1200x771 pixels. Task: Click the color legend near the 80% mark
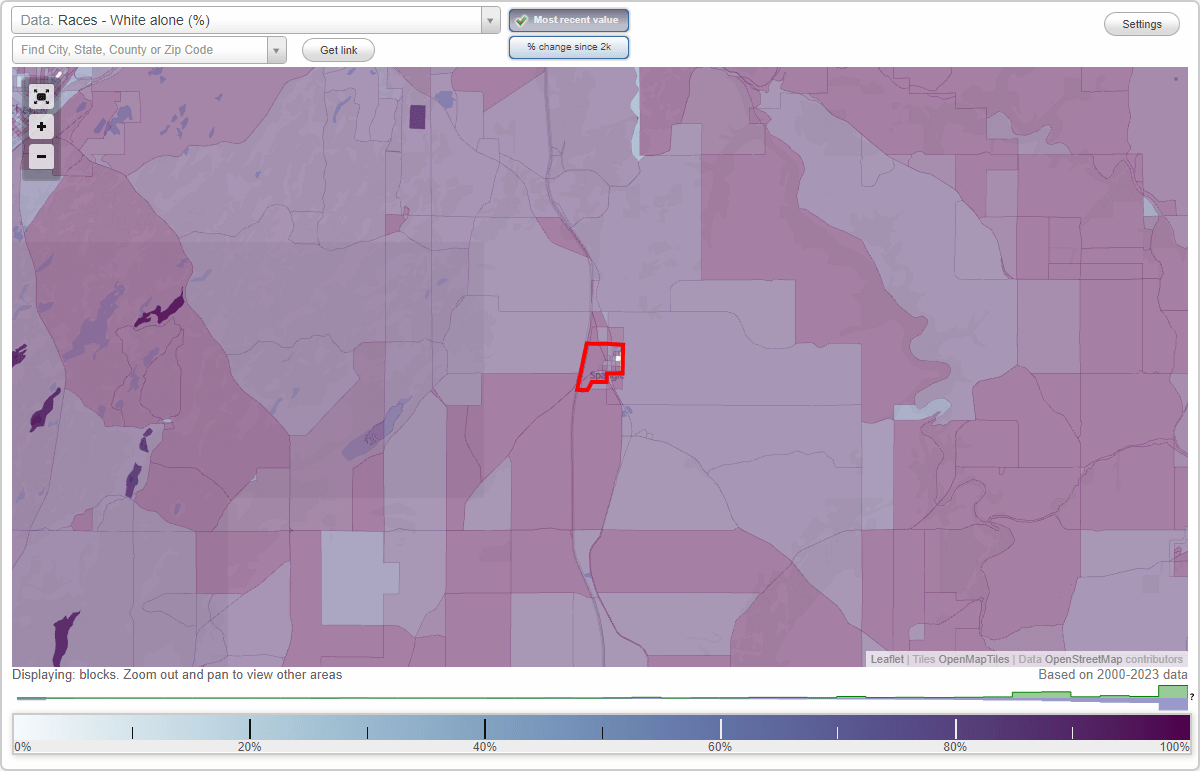(x=955, y=727)
